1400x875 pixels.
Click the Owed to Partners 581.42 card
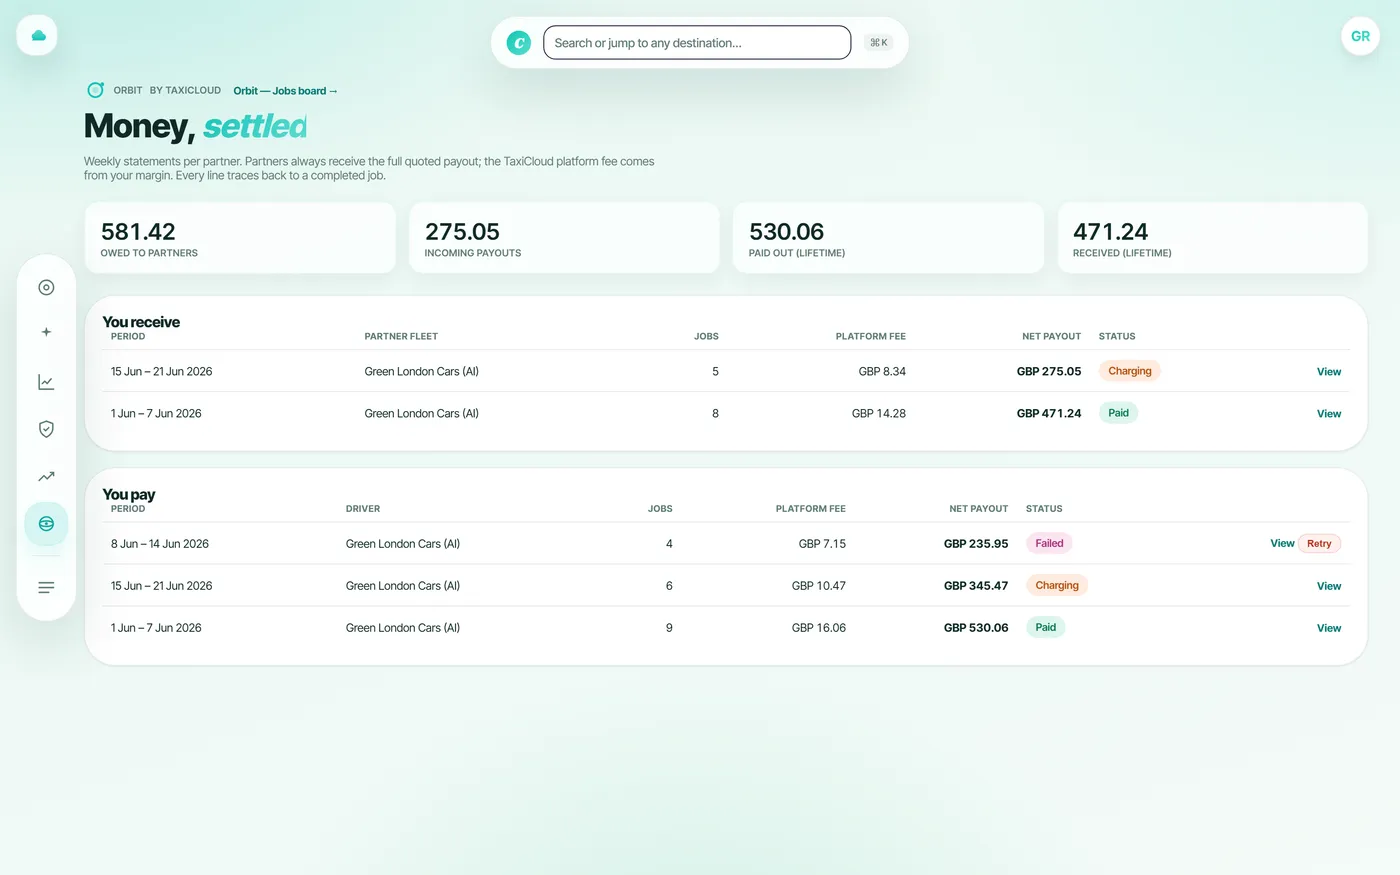240,238
